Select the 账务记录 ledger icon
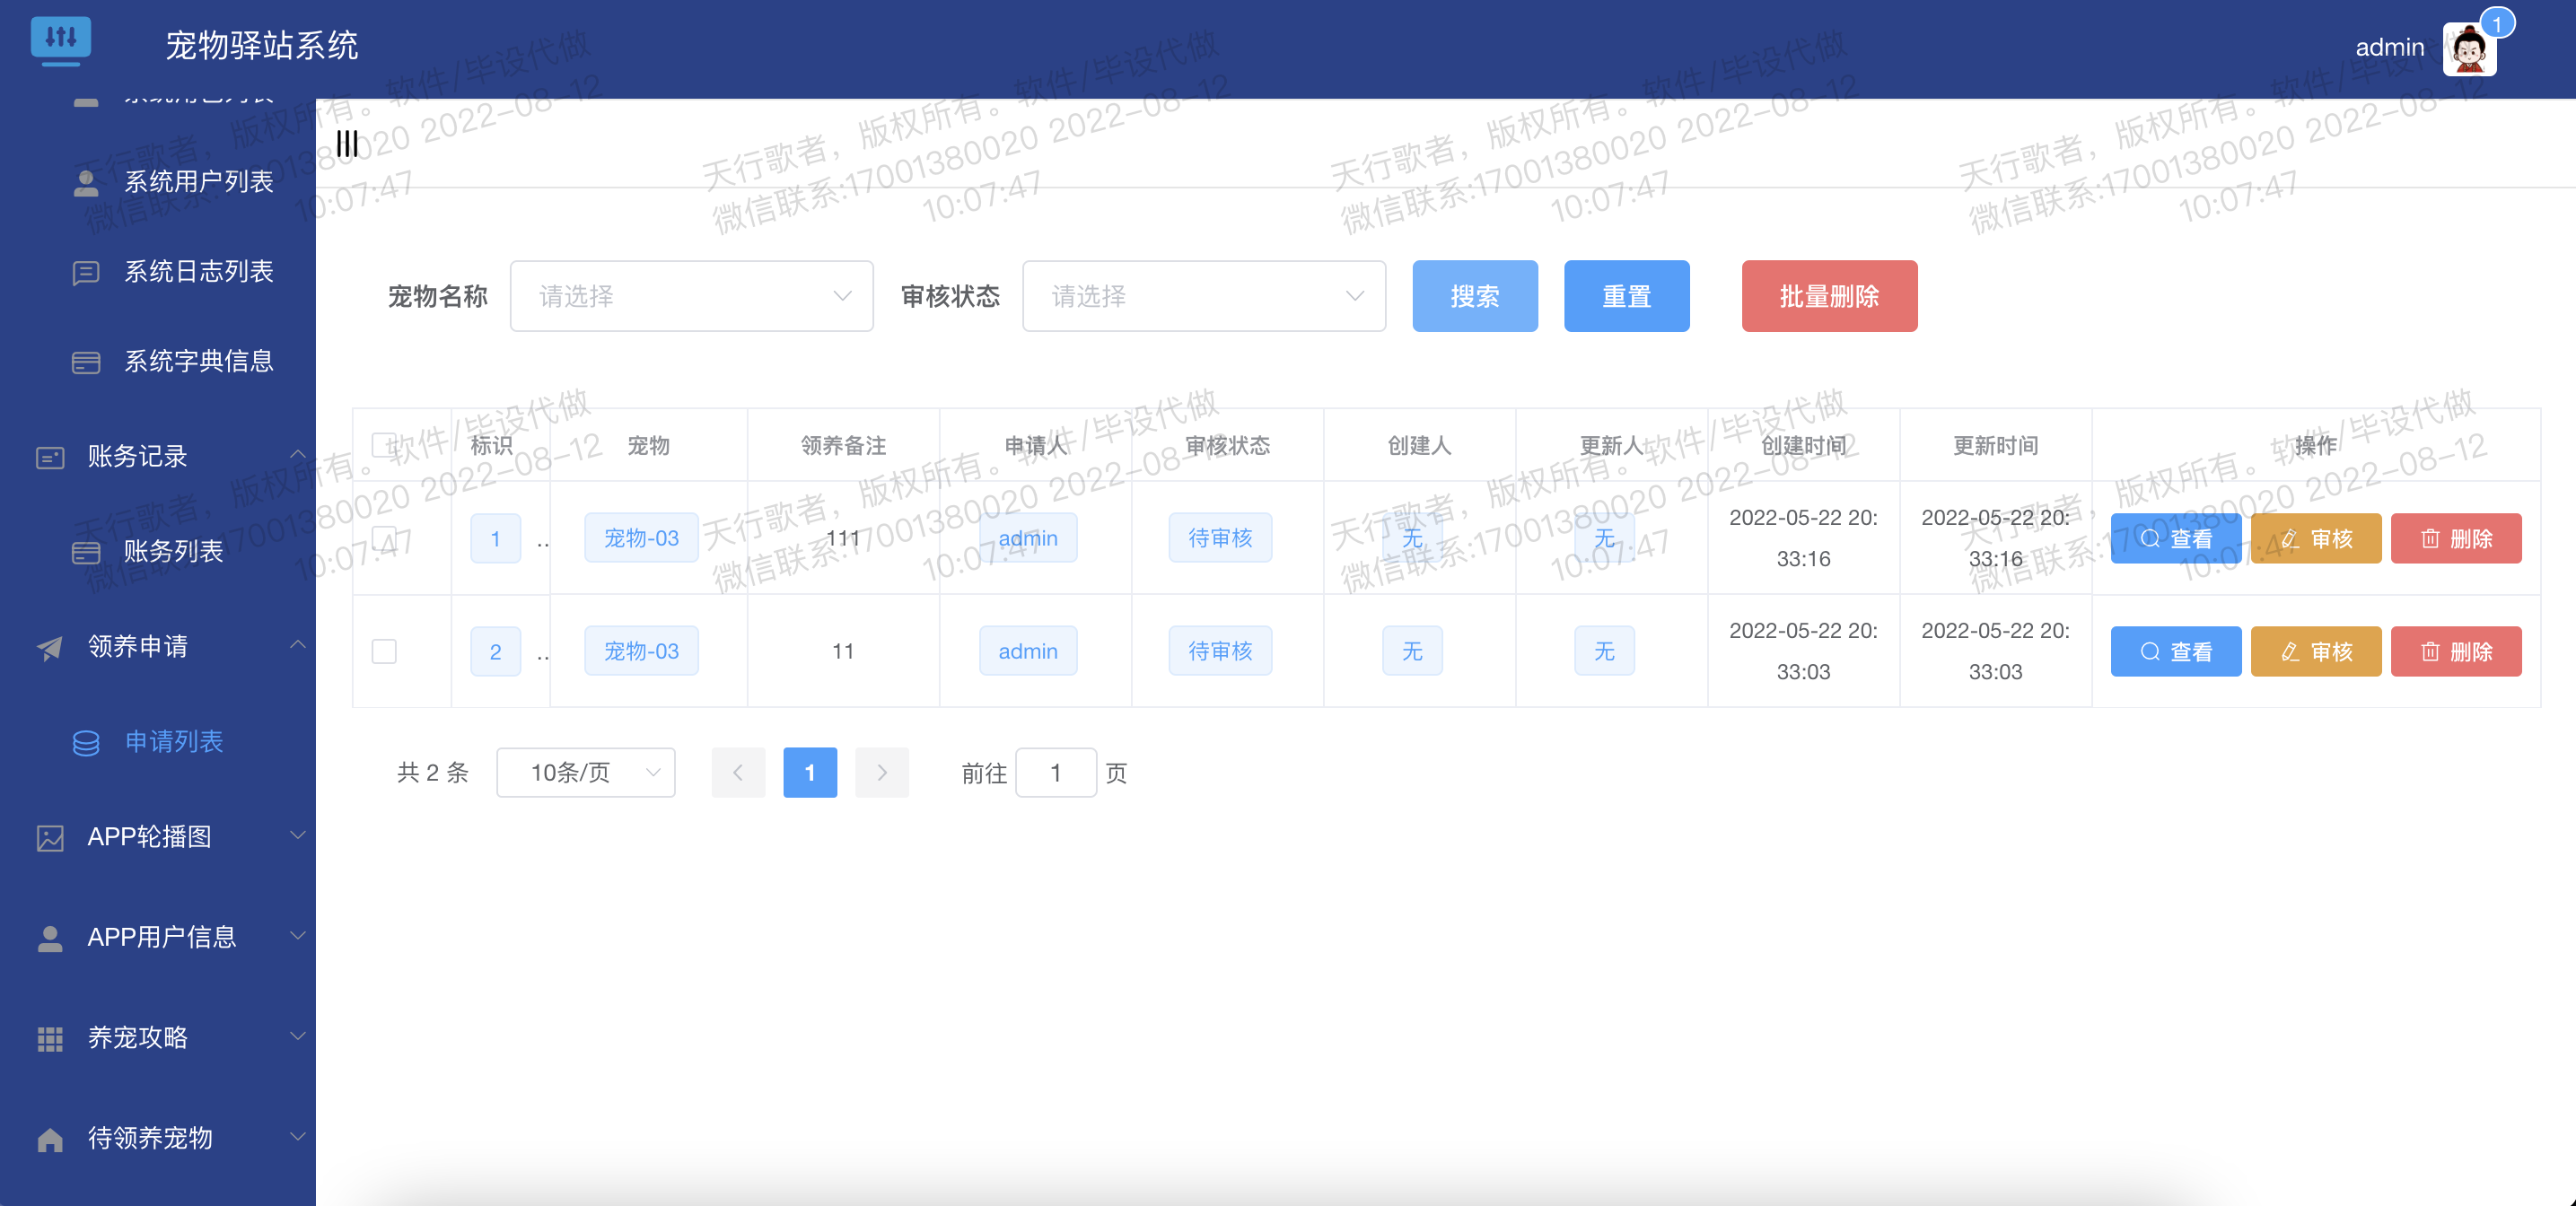The image size is (2576, 1206). point(50,456)
